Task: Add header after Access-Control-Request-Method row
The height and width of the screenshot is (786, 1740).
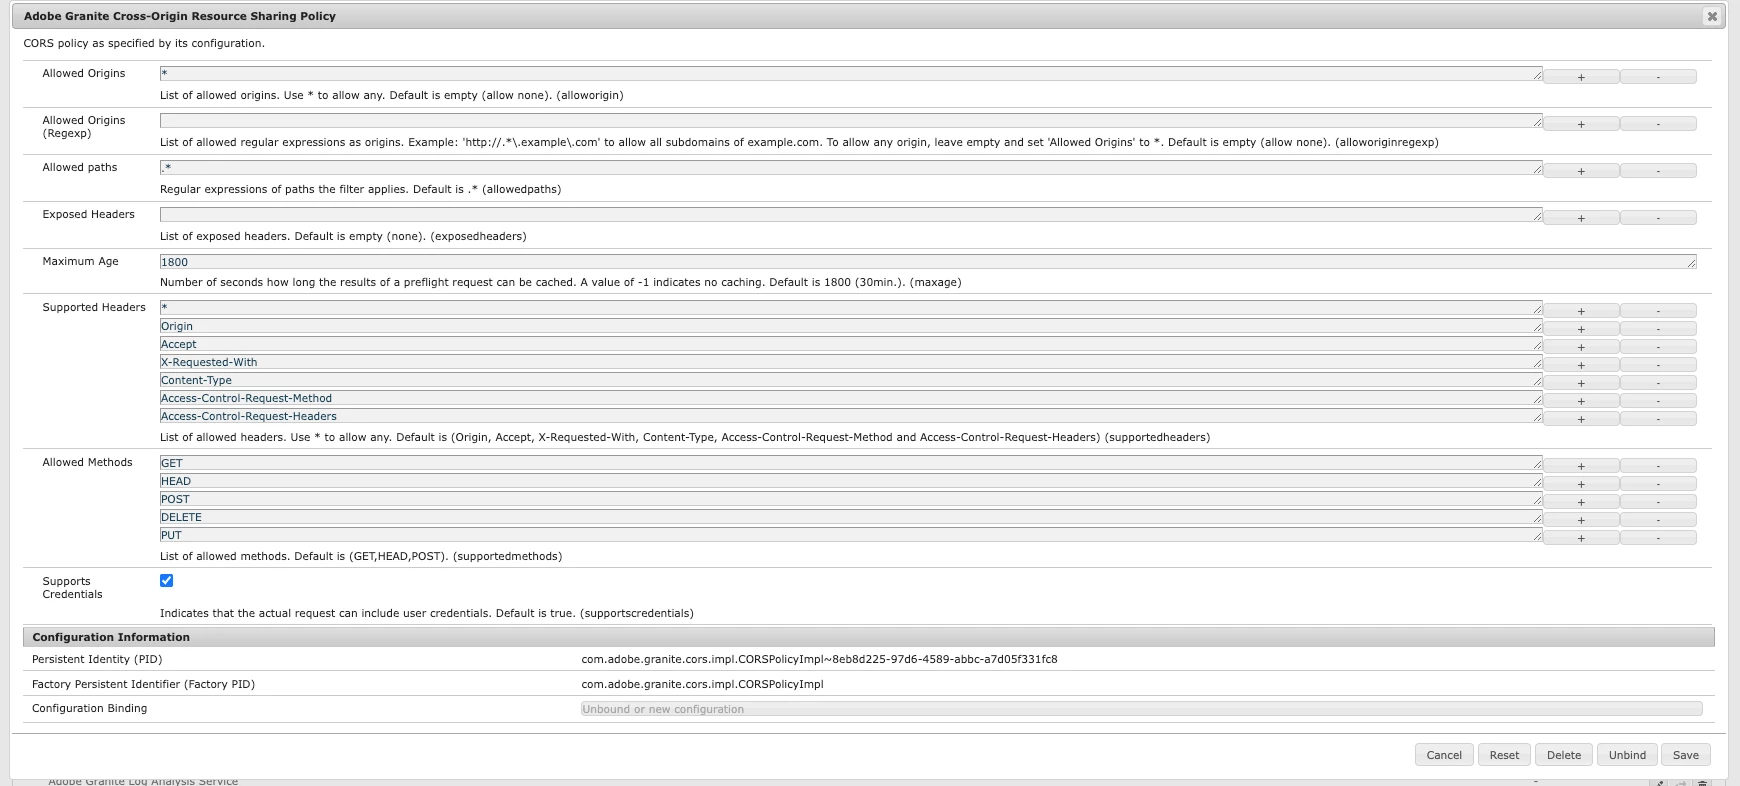Action: tap(1581, 401)
